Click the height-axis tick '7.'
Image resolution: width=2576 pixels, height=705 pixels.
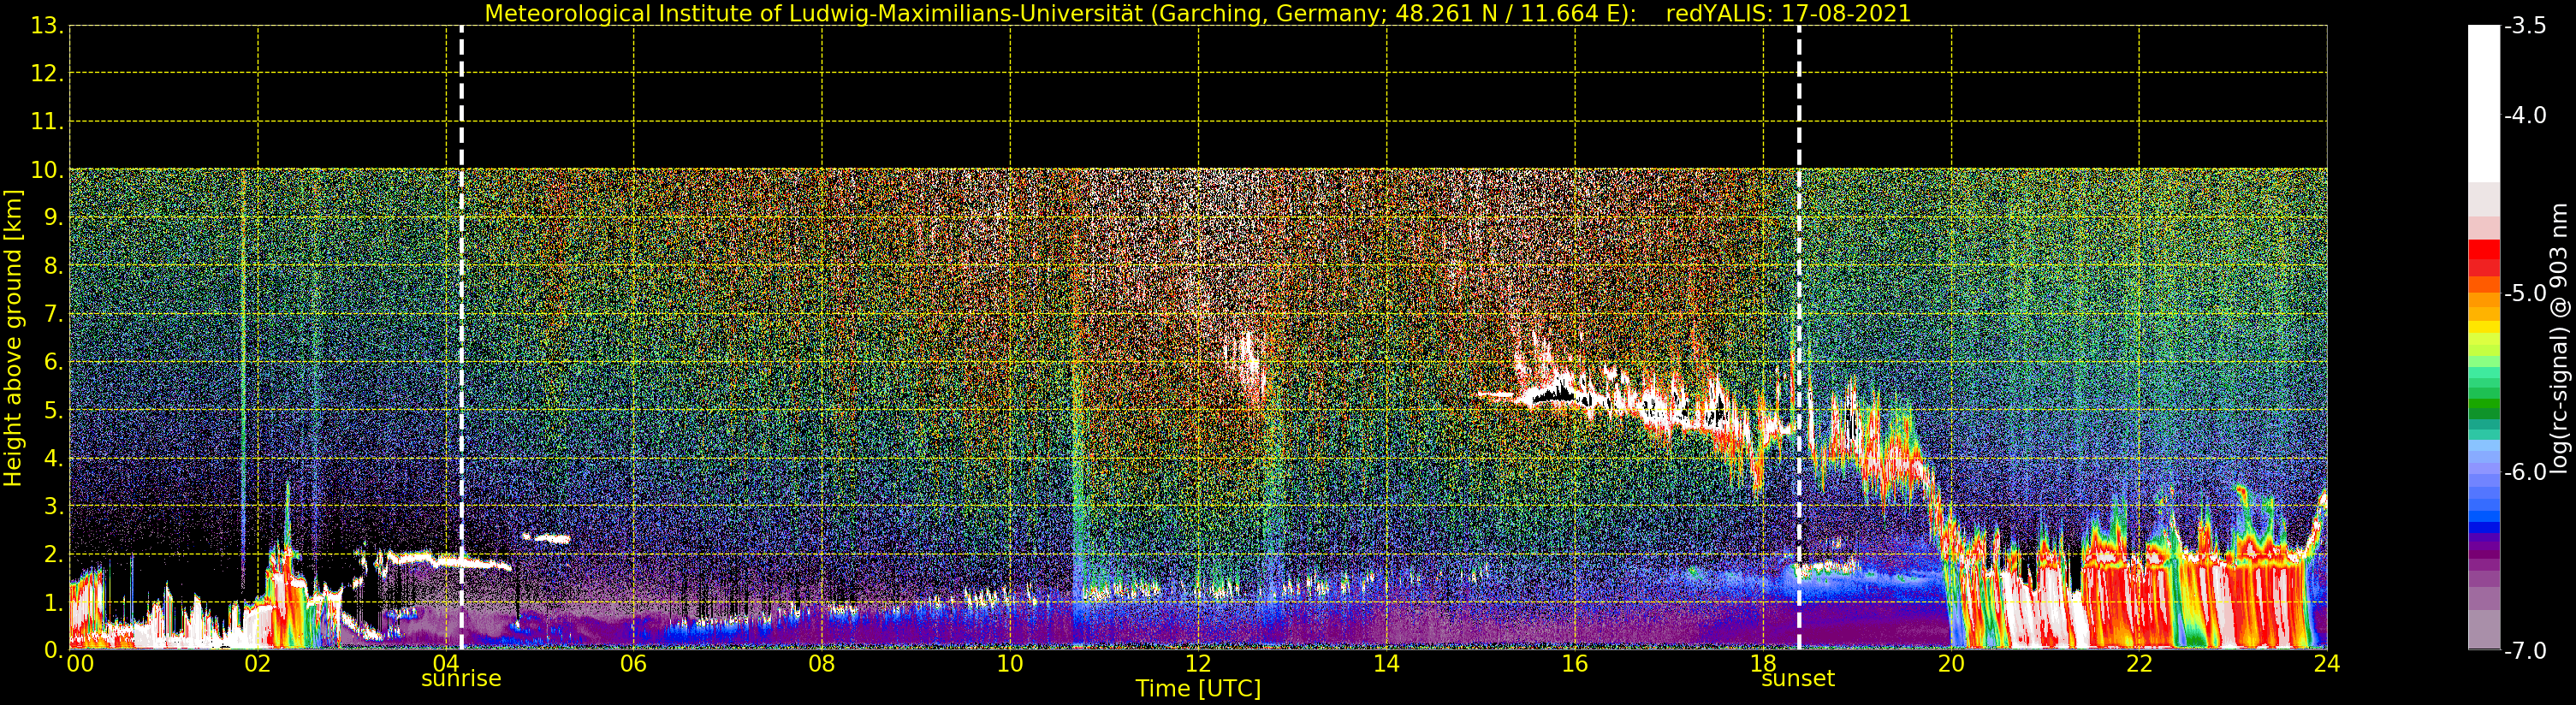[54, 315]
